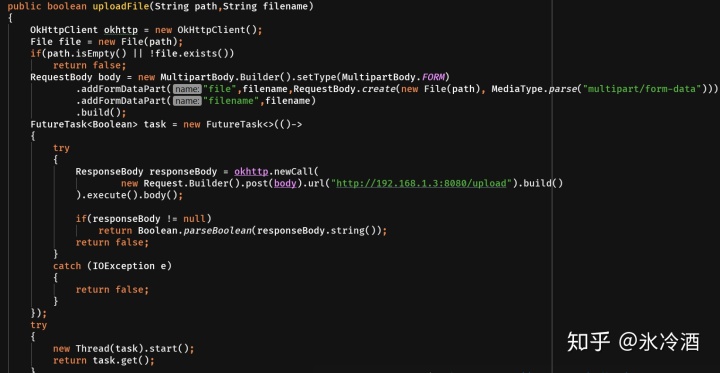Select the "multipart/form-data" string
The height and width of the screenshot is (373, 720).
point(642,89)
